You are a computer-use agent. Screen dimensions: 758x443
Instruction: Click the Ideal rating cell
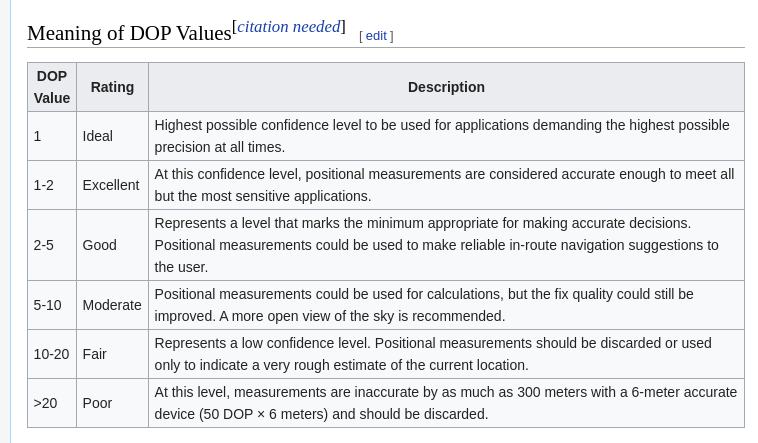pos(97,136)
